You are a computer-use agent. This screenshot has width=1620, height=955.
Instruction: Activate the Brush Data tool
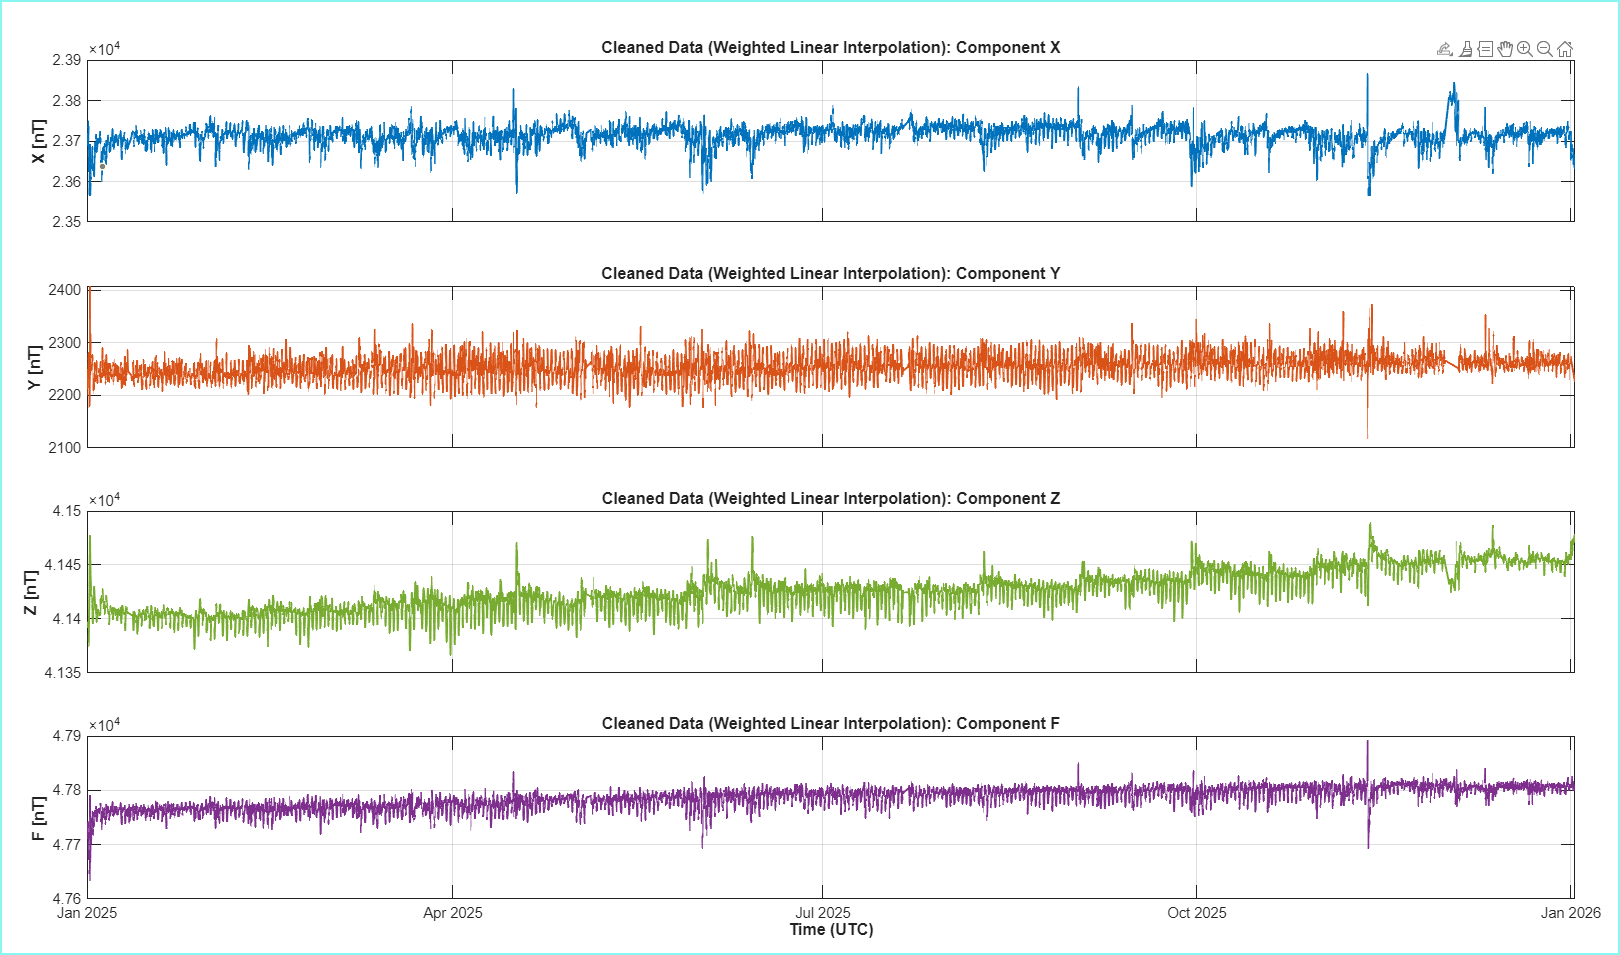tap(1466, 49)
